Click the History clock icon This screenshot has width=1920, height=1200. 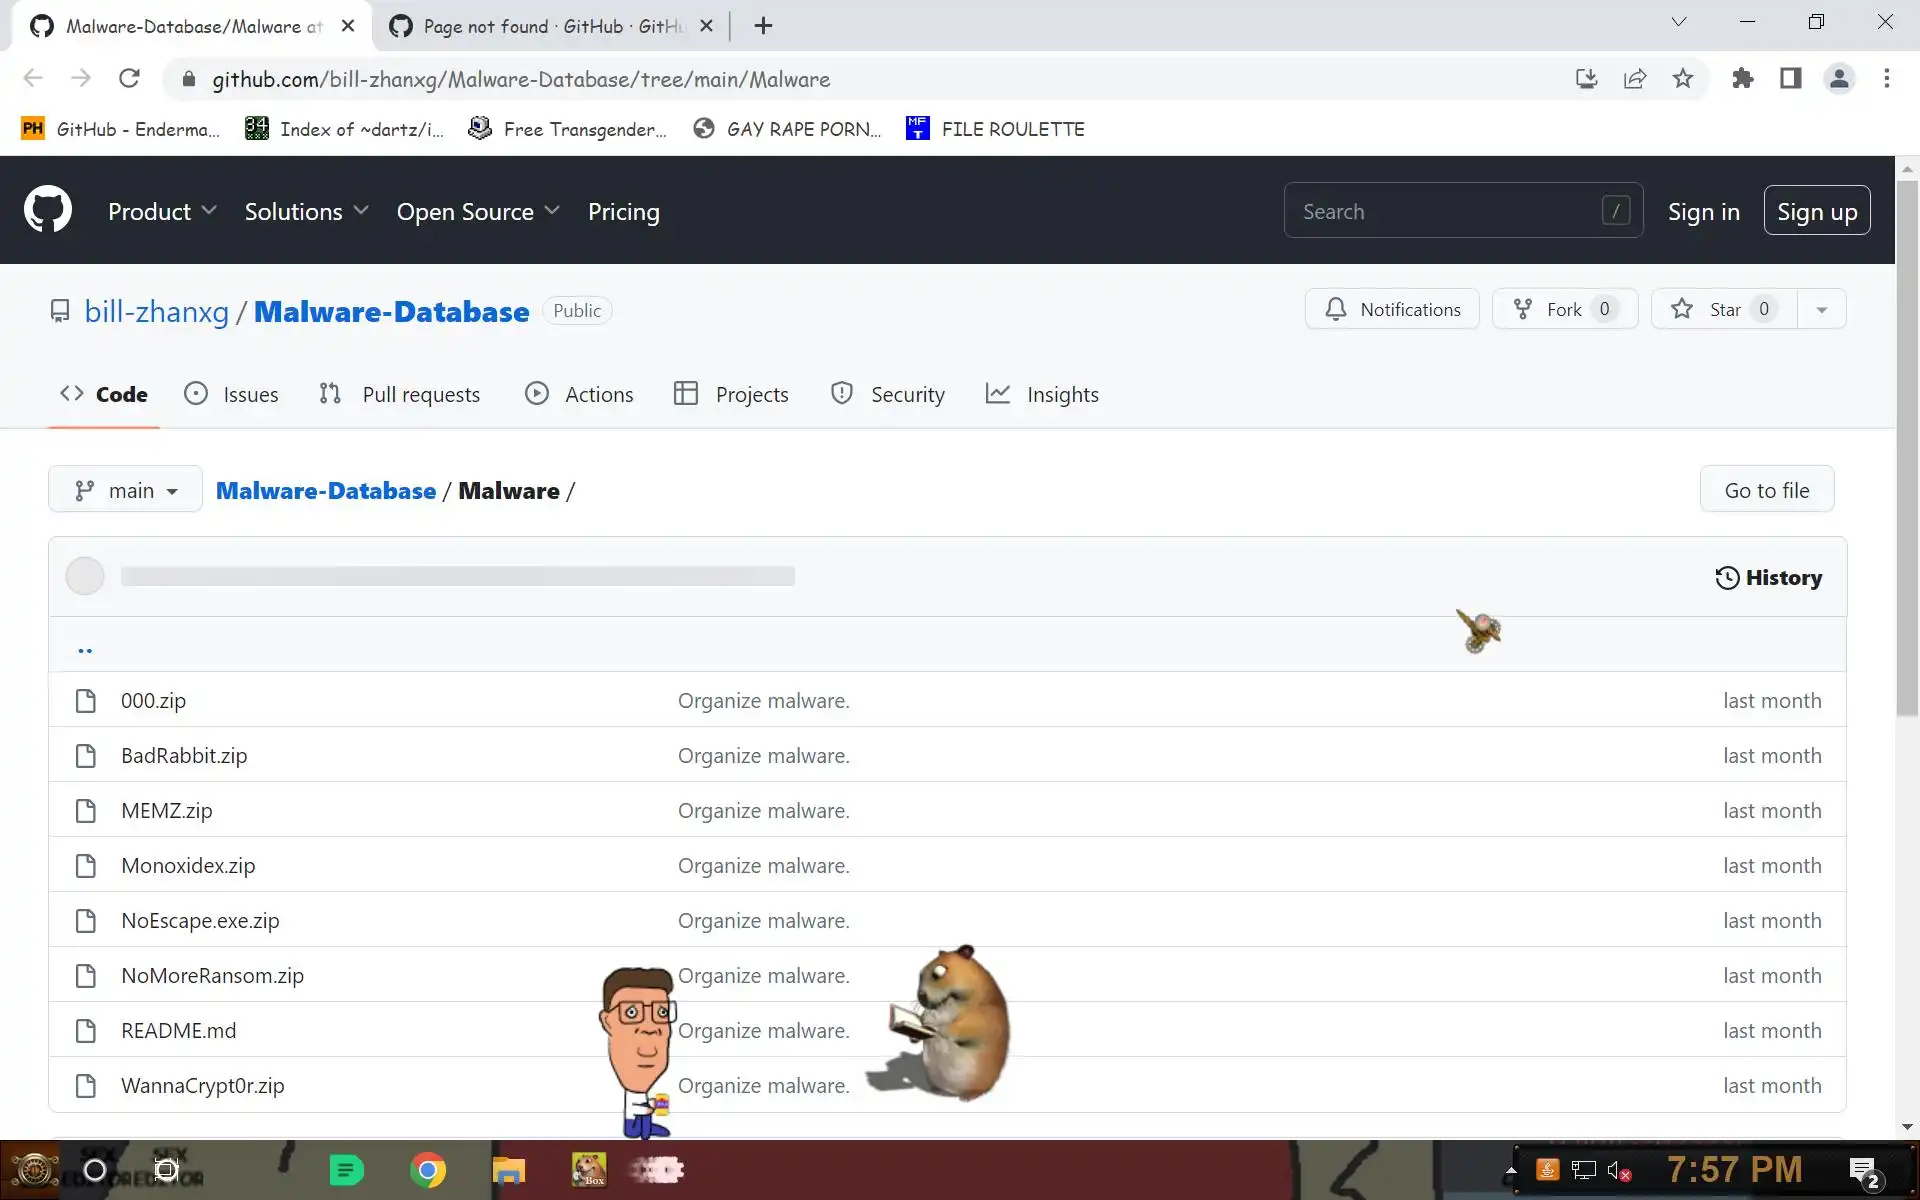(1727, 577)
